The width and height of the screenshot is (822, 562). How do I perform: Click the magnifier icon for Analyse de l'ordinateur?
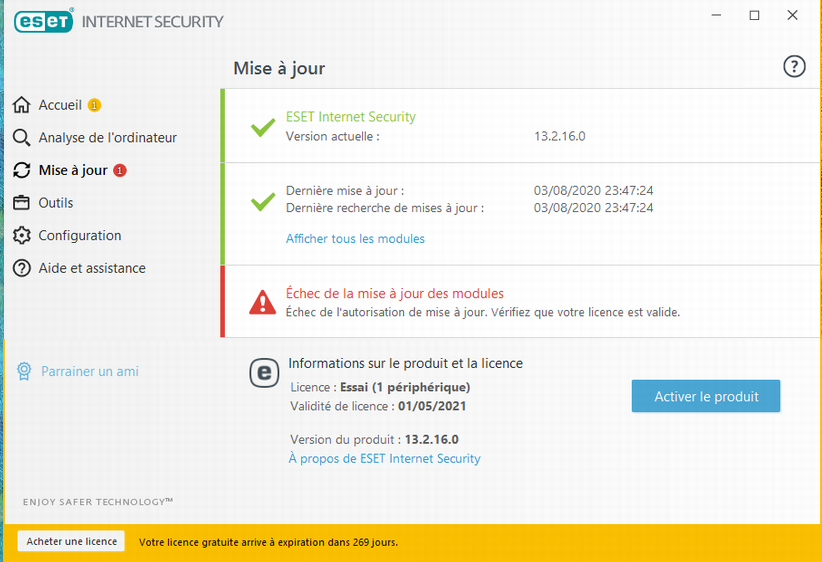21,137
